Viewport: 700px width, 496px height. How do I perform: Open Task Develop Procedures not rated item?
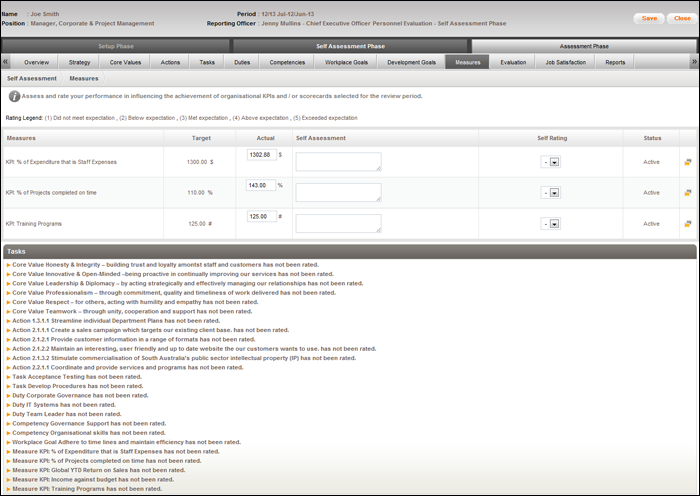(x=78, y=387)
